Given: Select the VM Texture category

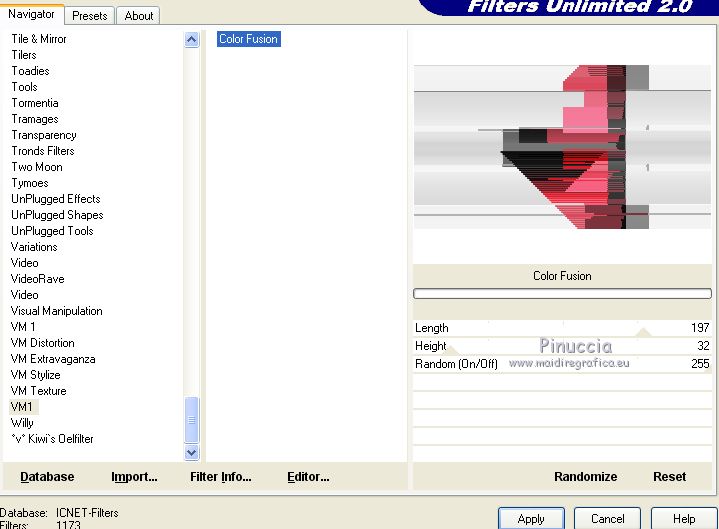Looking at the screenshot, I should [39, 391].
